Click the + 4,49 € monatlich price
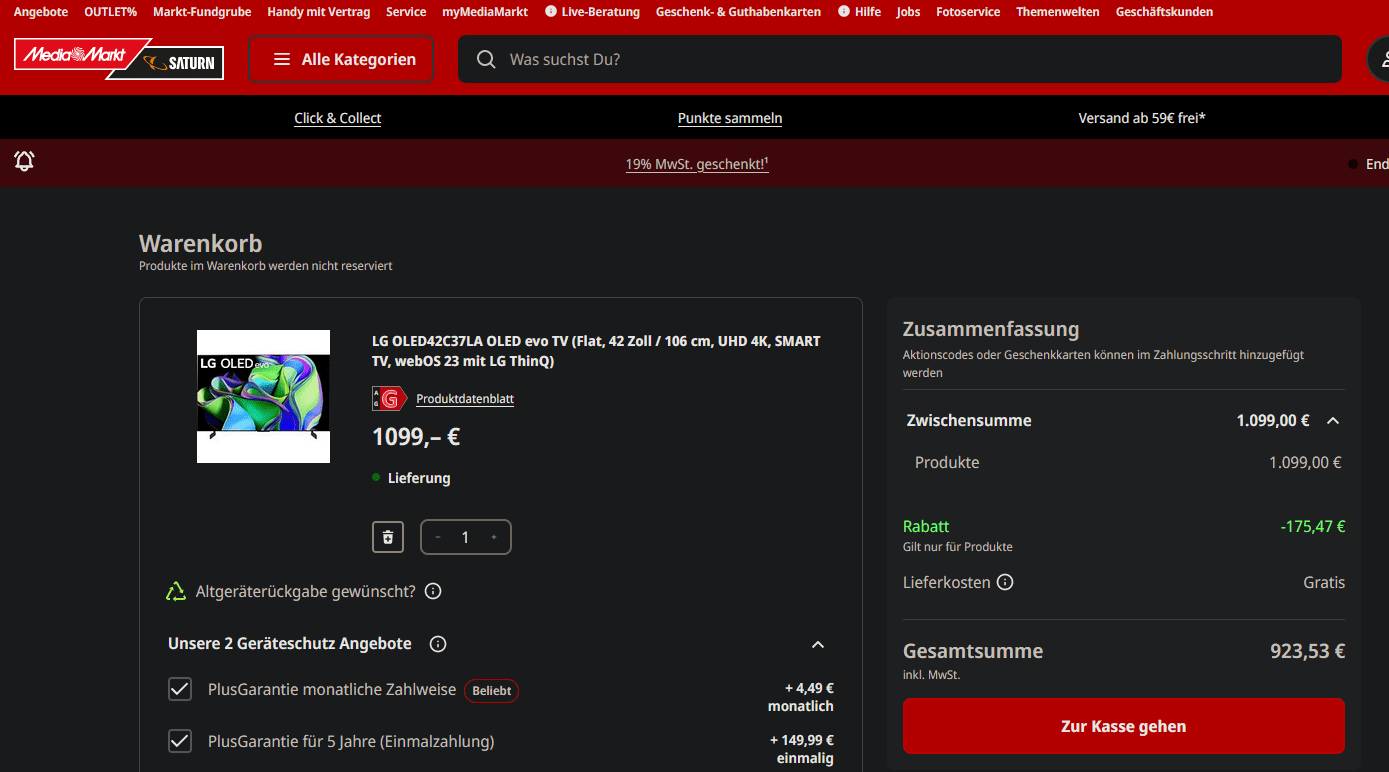Viewport: 1389px width, 772px height. (x=801, y=697)
